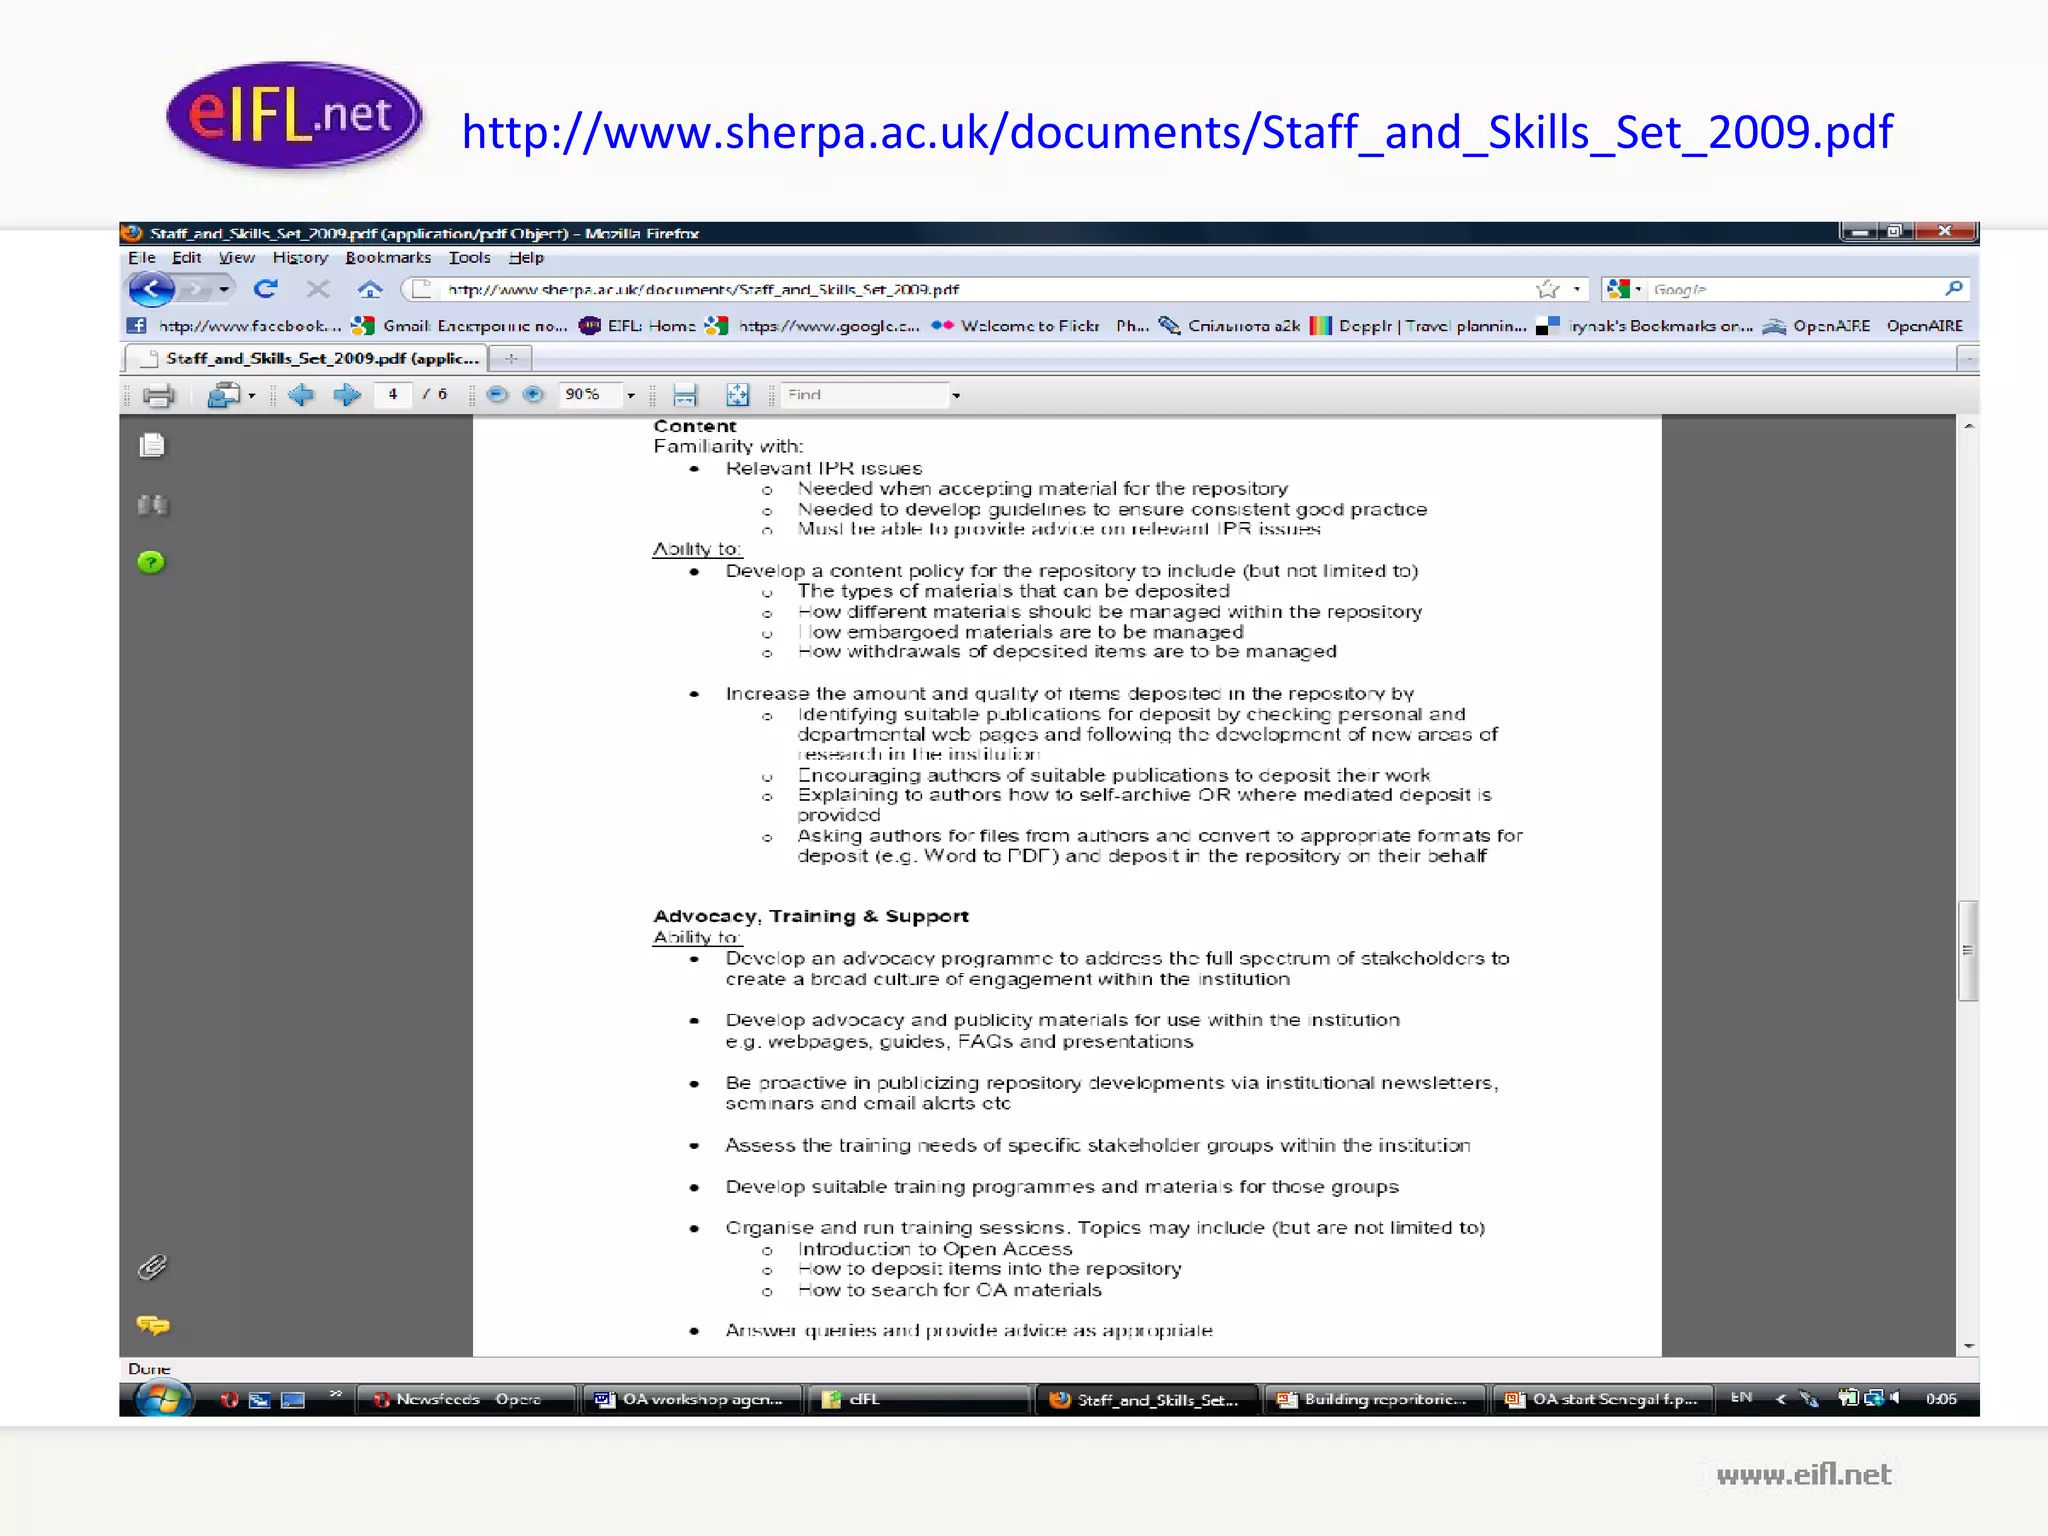This screenshot has height=1536, width=2048.
Task: Print the PDF using the printer icon
Action: coord(158,396)
